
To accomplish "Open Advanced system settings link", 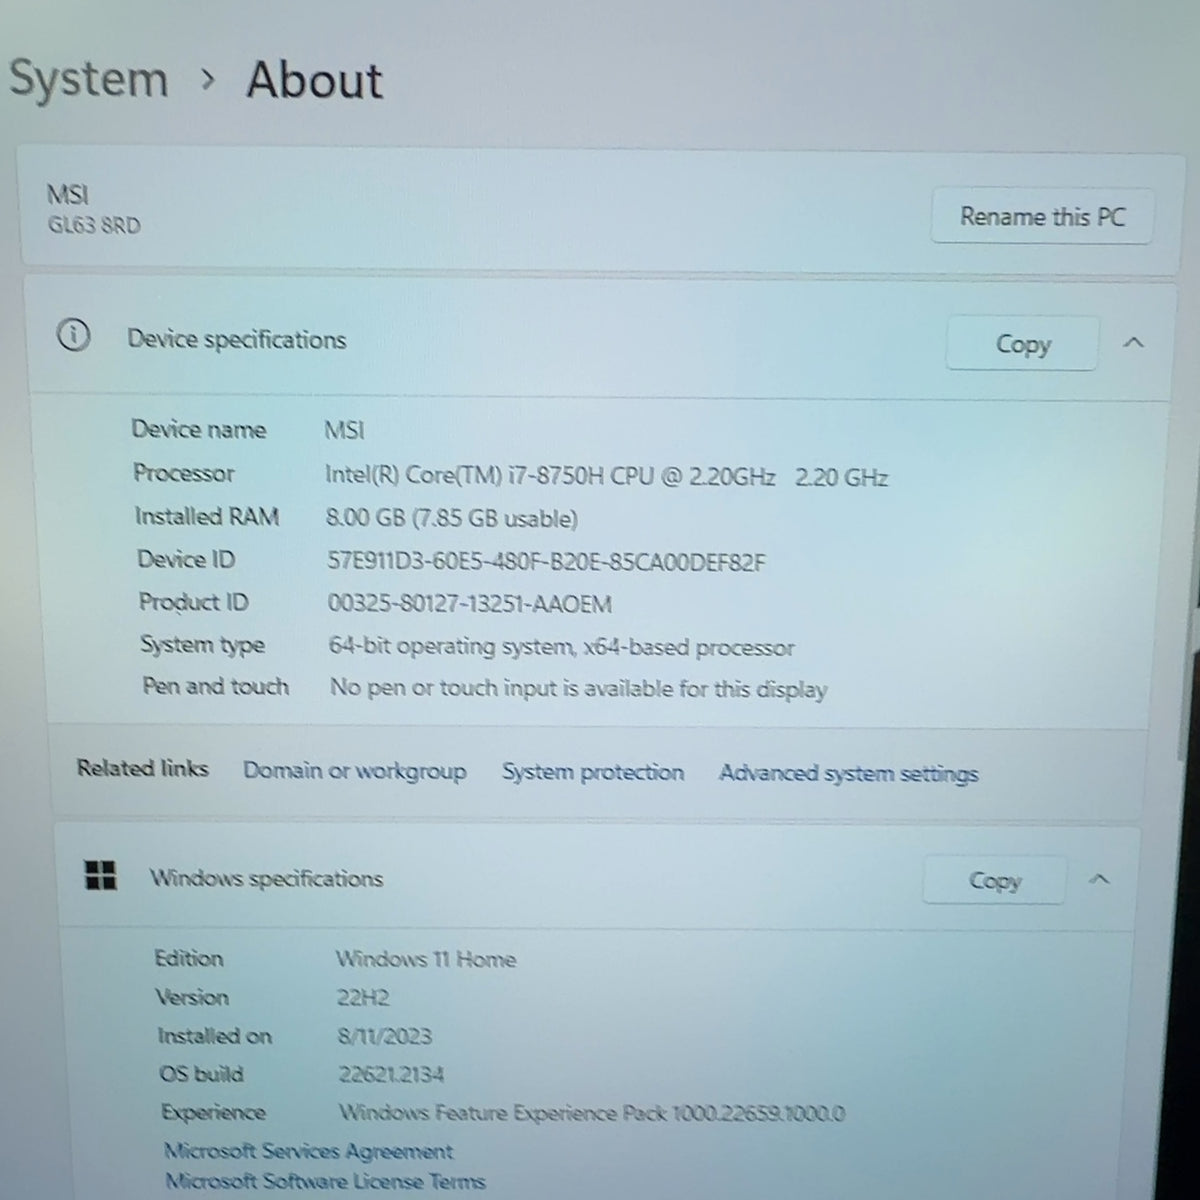I will coord(848,773).
